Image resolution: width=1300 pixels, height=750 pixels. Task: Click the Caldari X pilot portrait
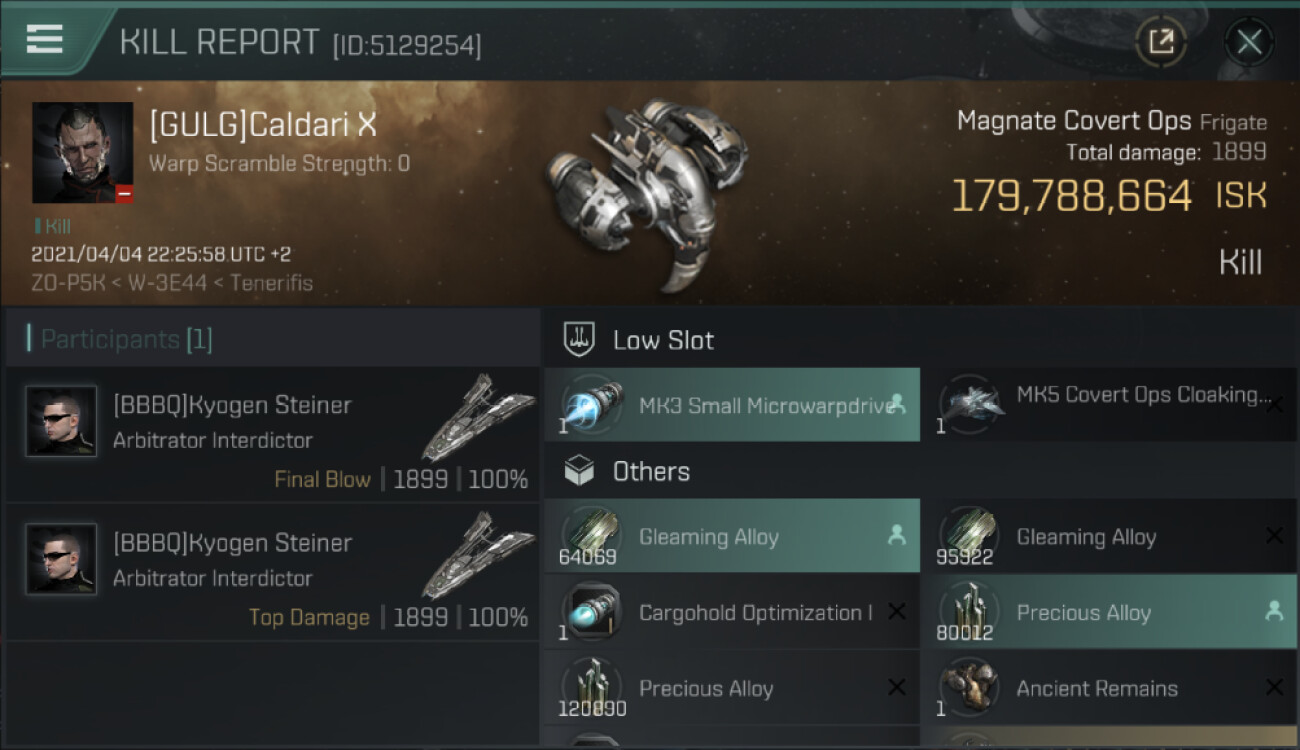[82, 152]
